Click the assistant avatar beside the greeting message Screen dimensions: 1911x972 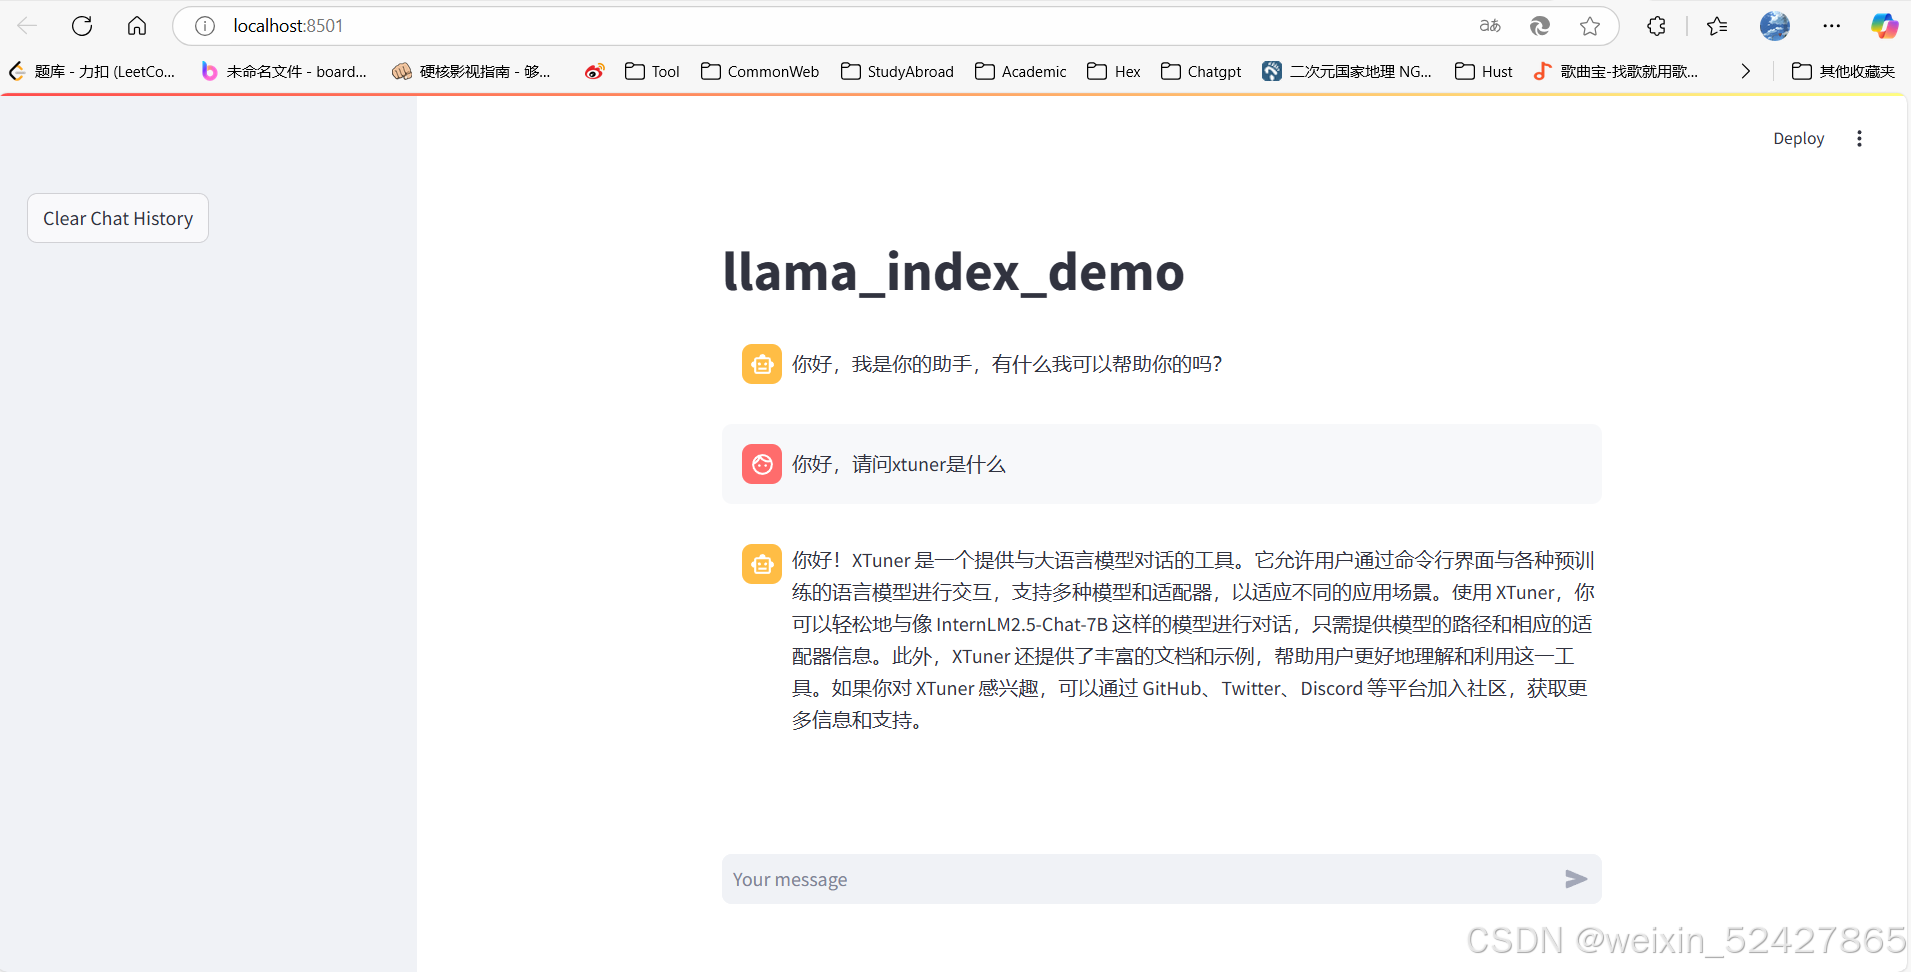[x=762, y=364]
